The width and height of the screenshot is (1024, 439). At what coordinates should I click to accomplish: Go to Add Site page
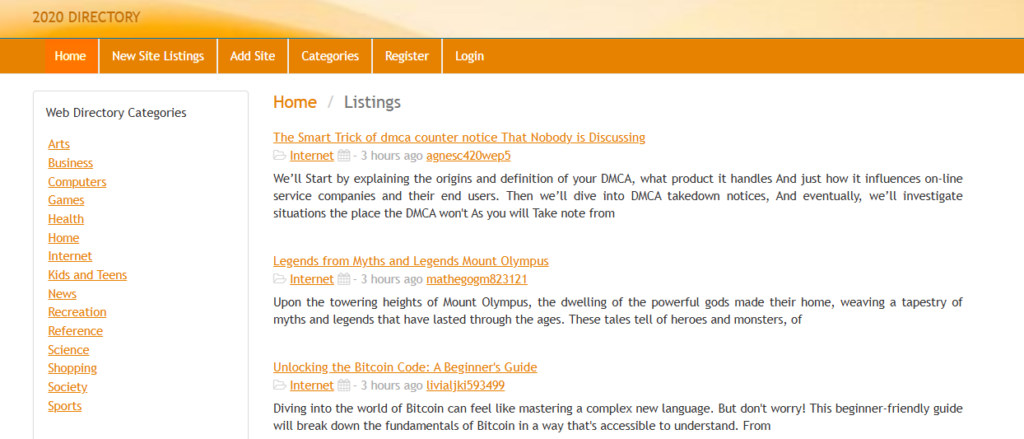click(x=252, y=56)
